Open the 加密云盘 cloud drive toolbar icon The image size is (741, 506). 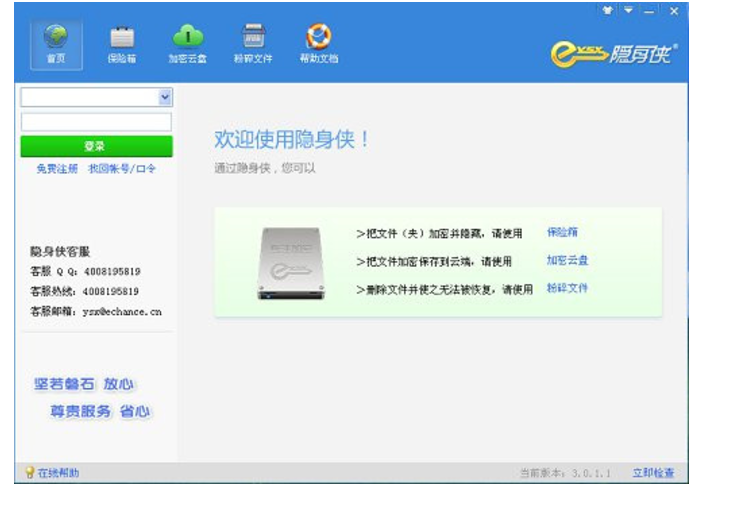pos(188,38)
